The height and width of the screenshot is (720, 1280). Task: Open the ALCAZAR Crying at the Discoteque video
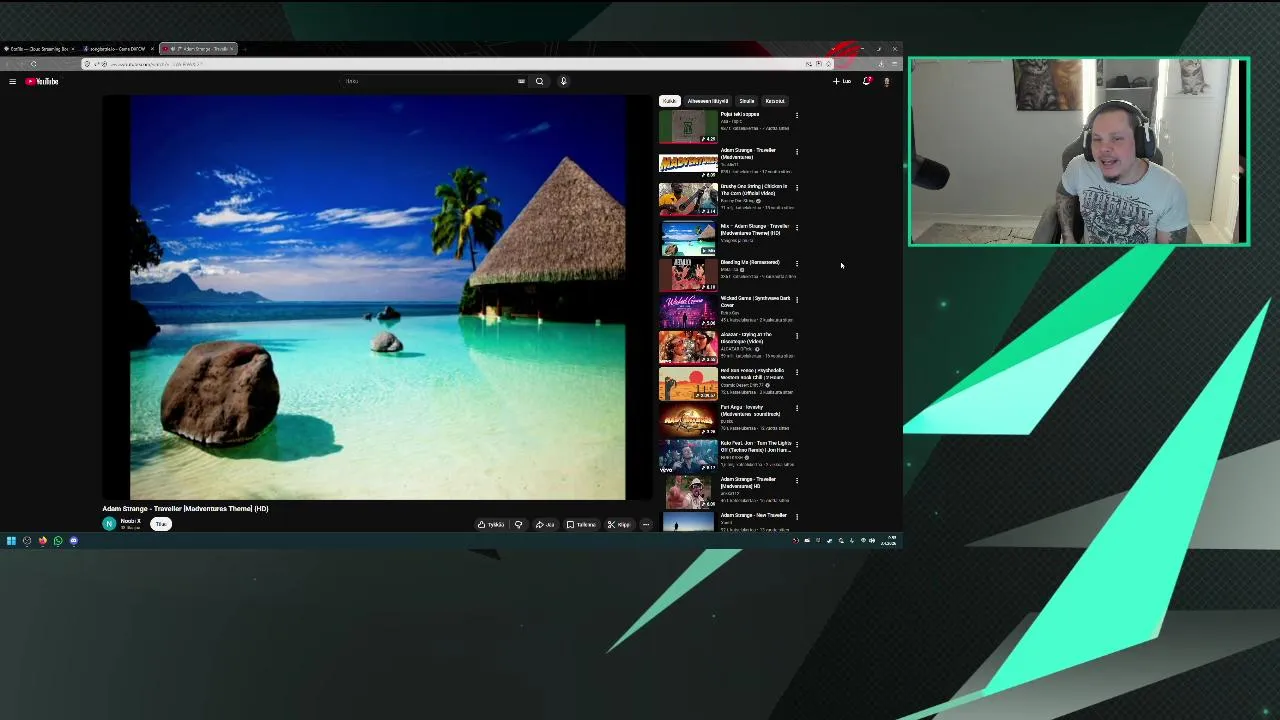[x=746, y=338]
